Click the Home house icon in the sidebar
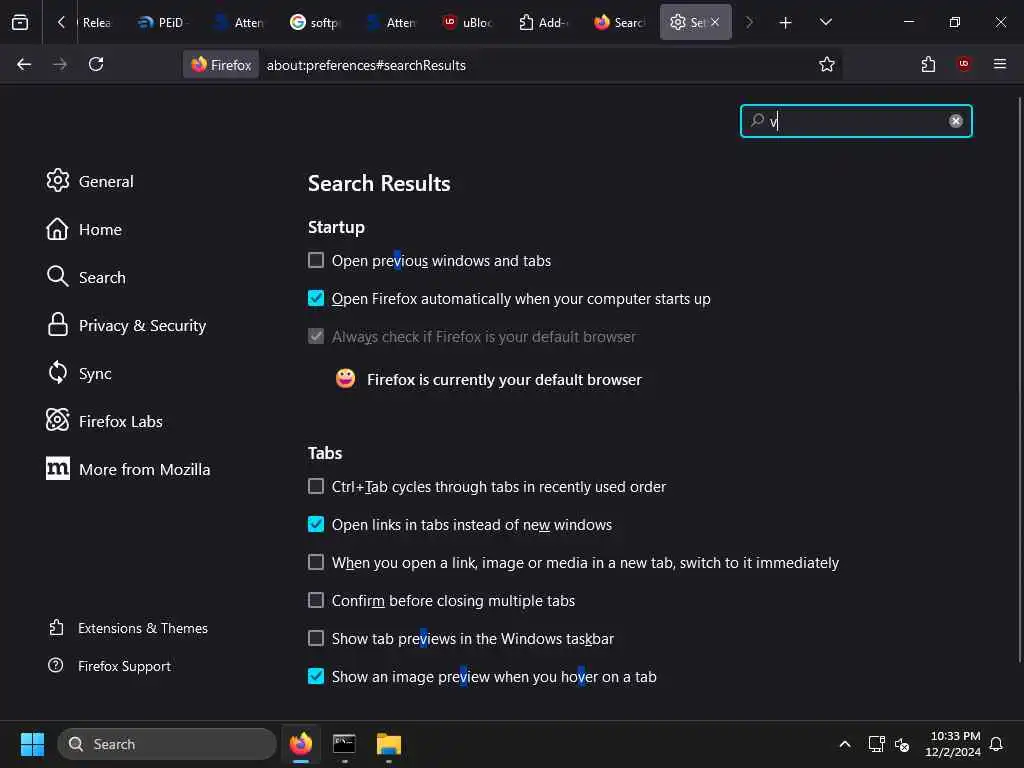Image resolution: width=1024 pixels, height=768 pixels. (57, 229)
